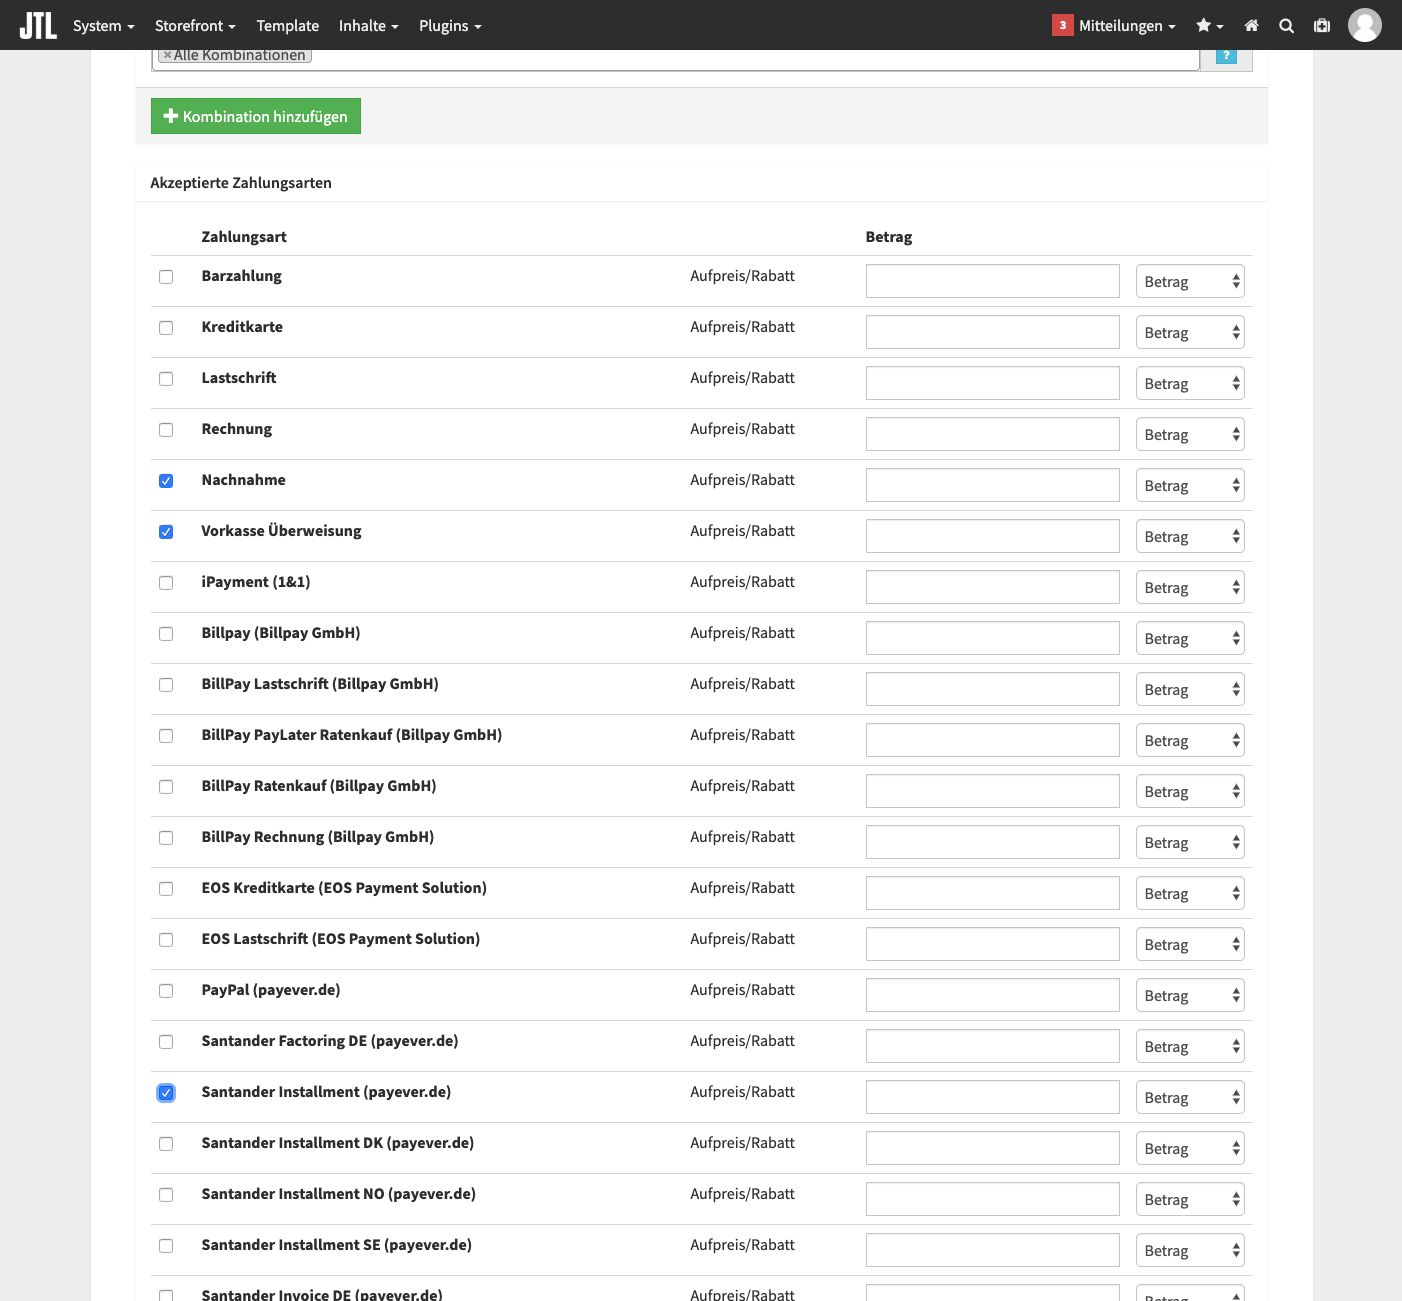This screenshot has width=1402, height=1301.
Task: Open Betrag dropdown for Barzahlung
Action: 1190,282
